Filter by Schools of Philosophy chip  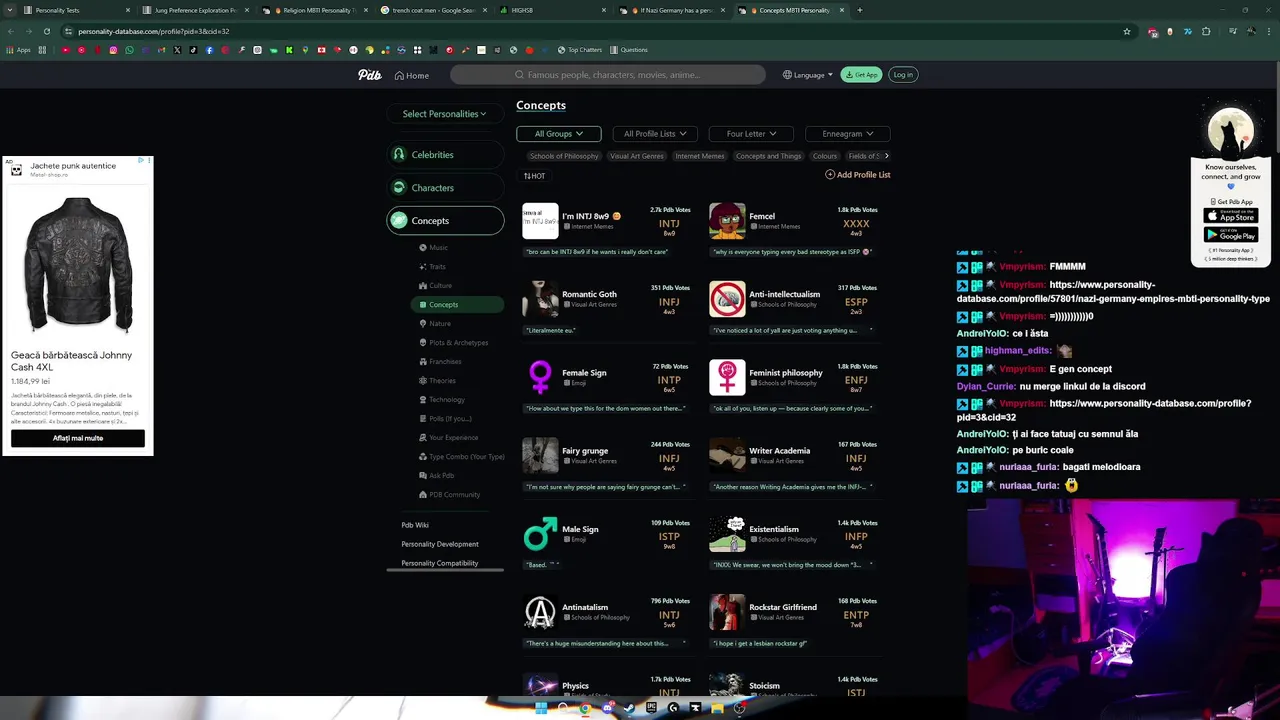click(564, 156)
